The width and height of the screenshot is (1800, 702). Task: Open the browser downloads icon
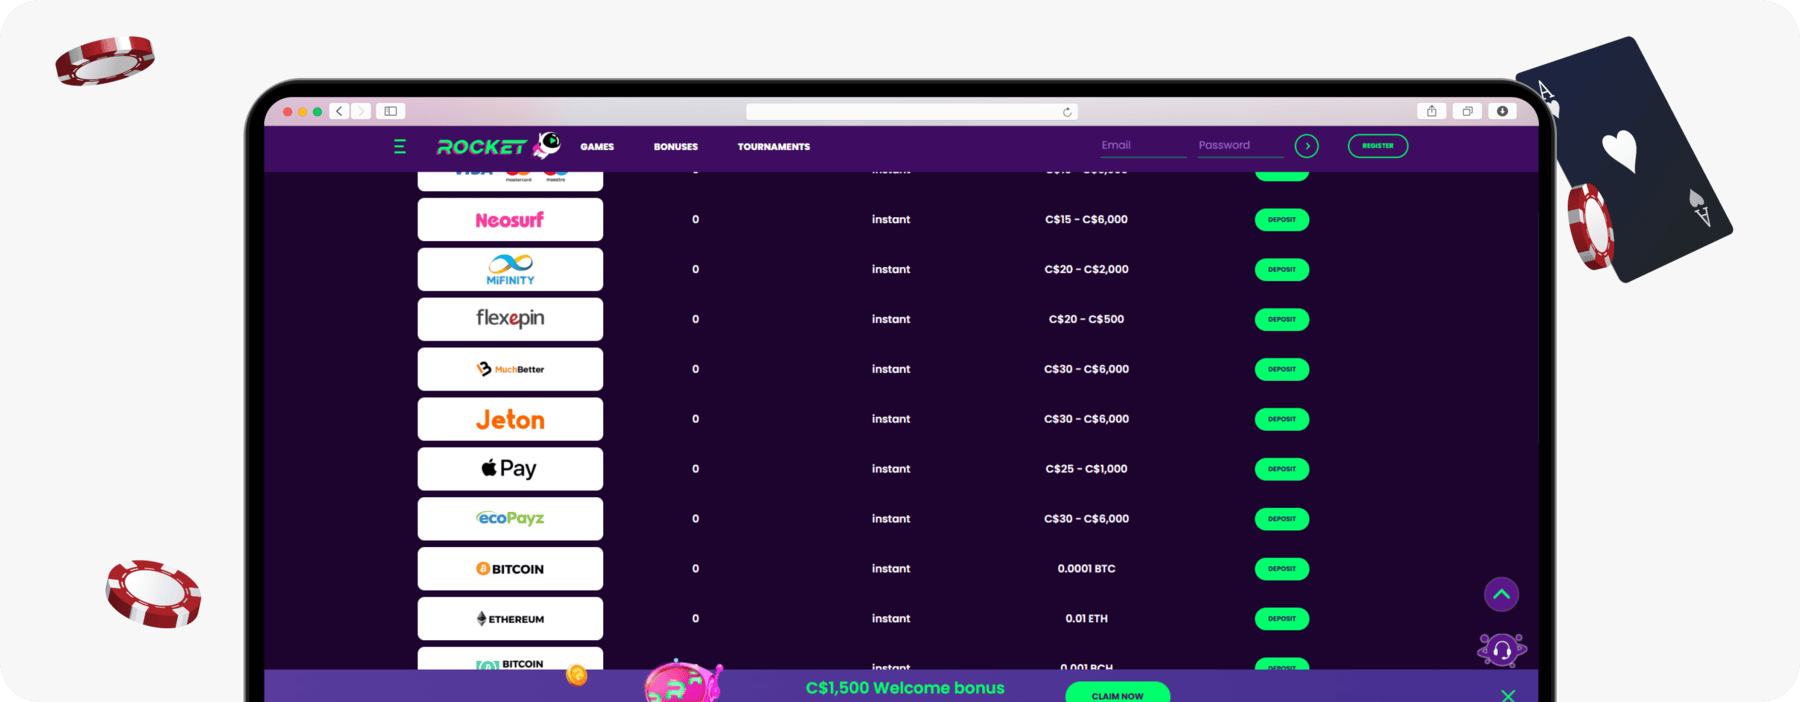coord(1502,111)
